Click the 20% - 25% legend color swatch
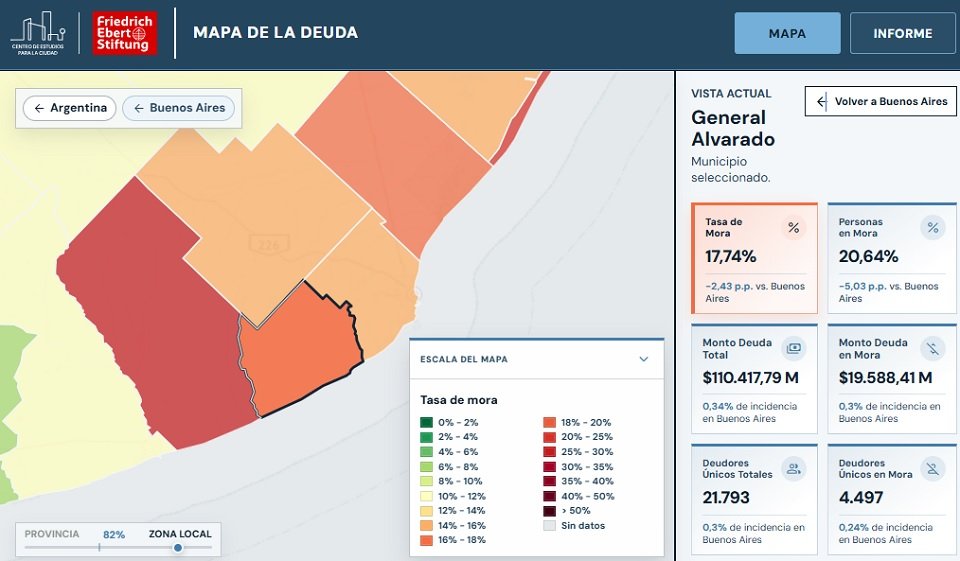This screenshot has width=960, height=561. click(549, 437)
